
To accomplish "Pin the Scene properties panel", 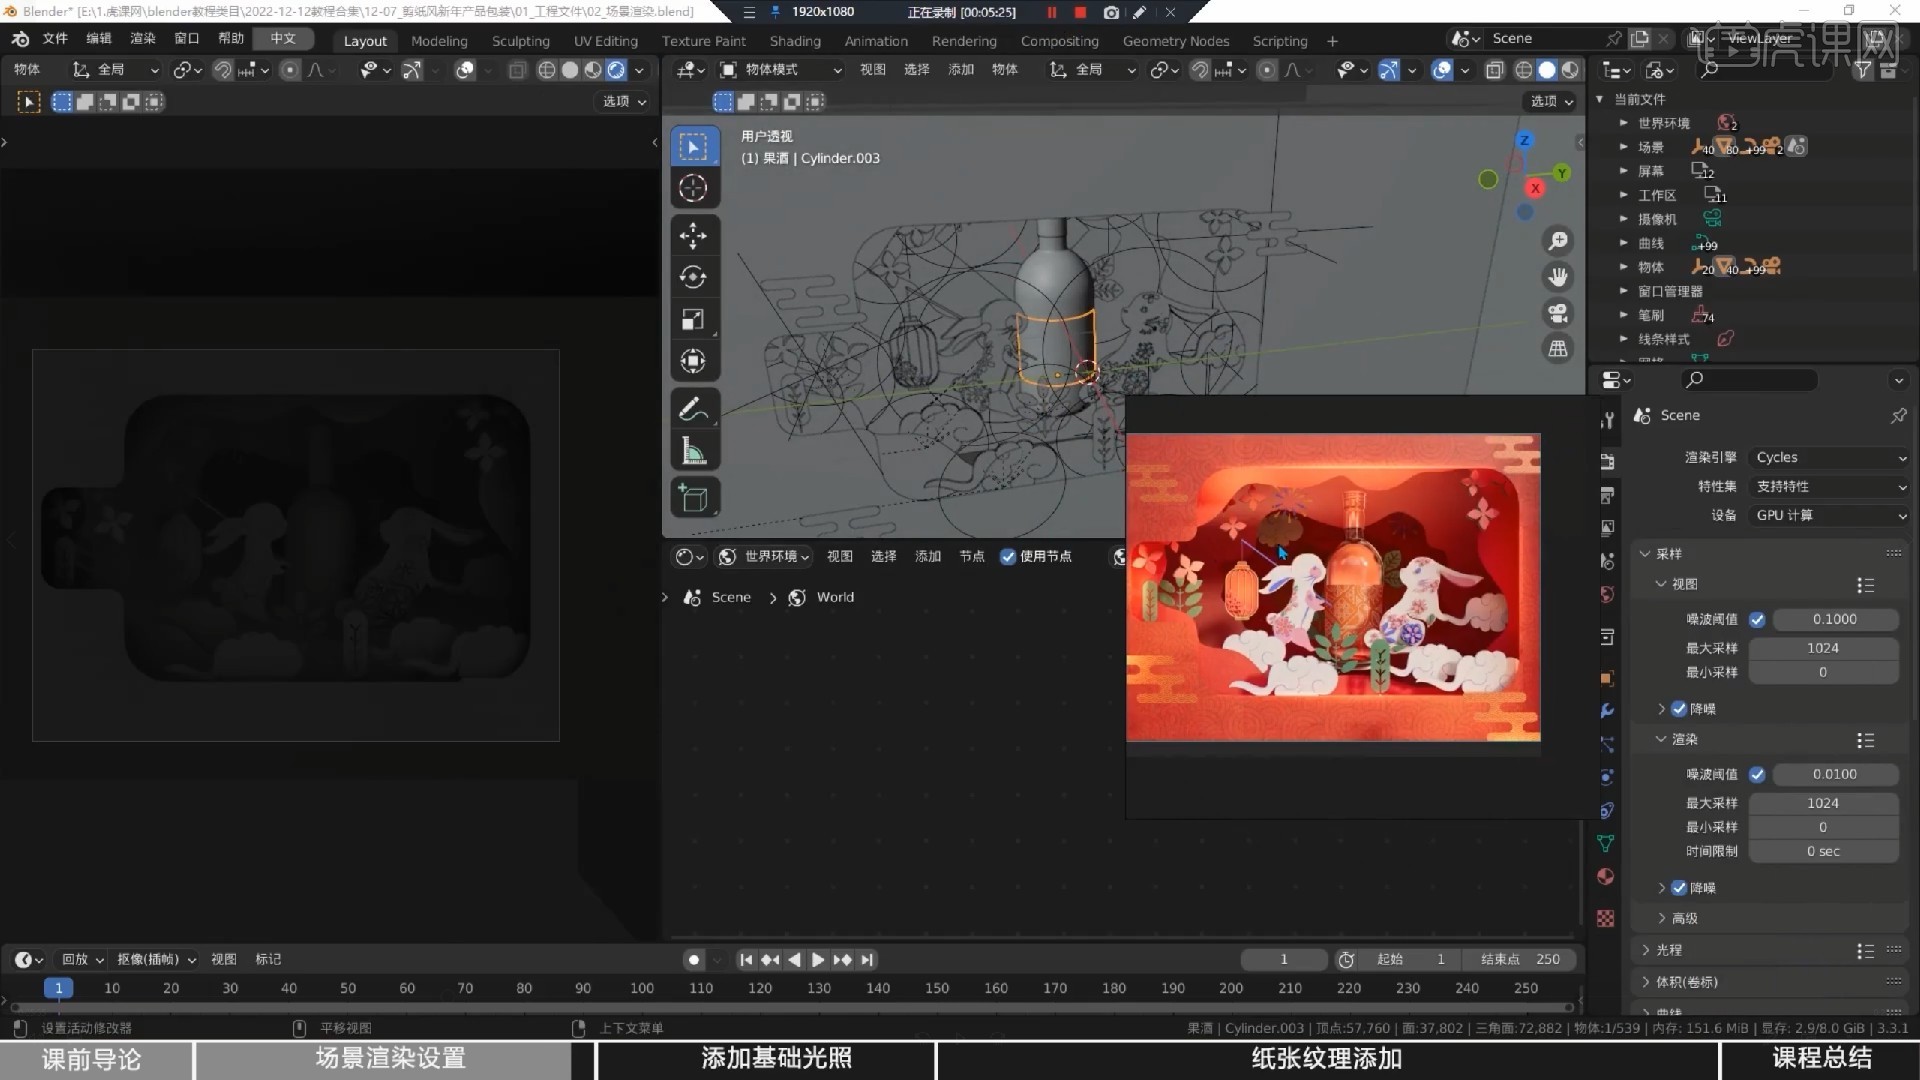I will coord(1898,415).
